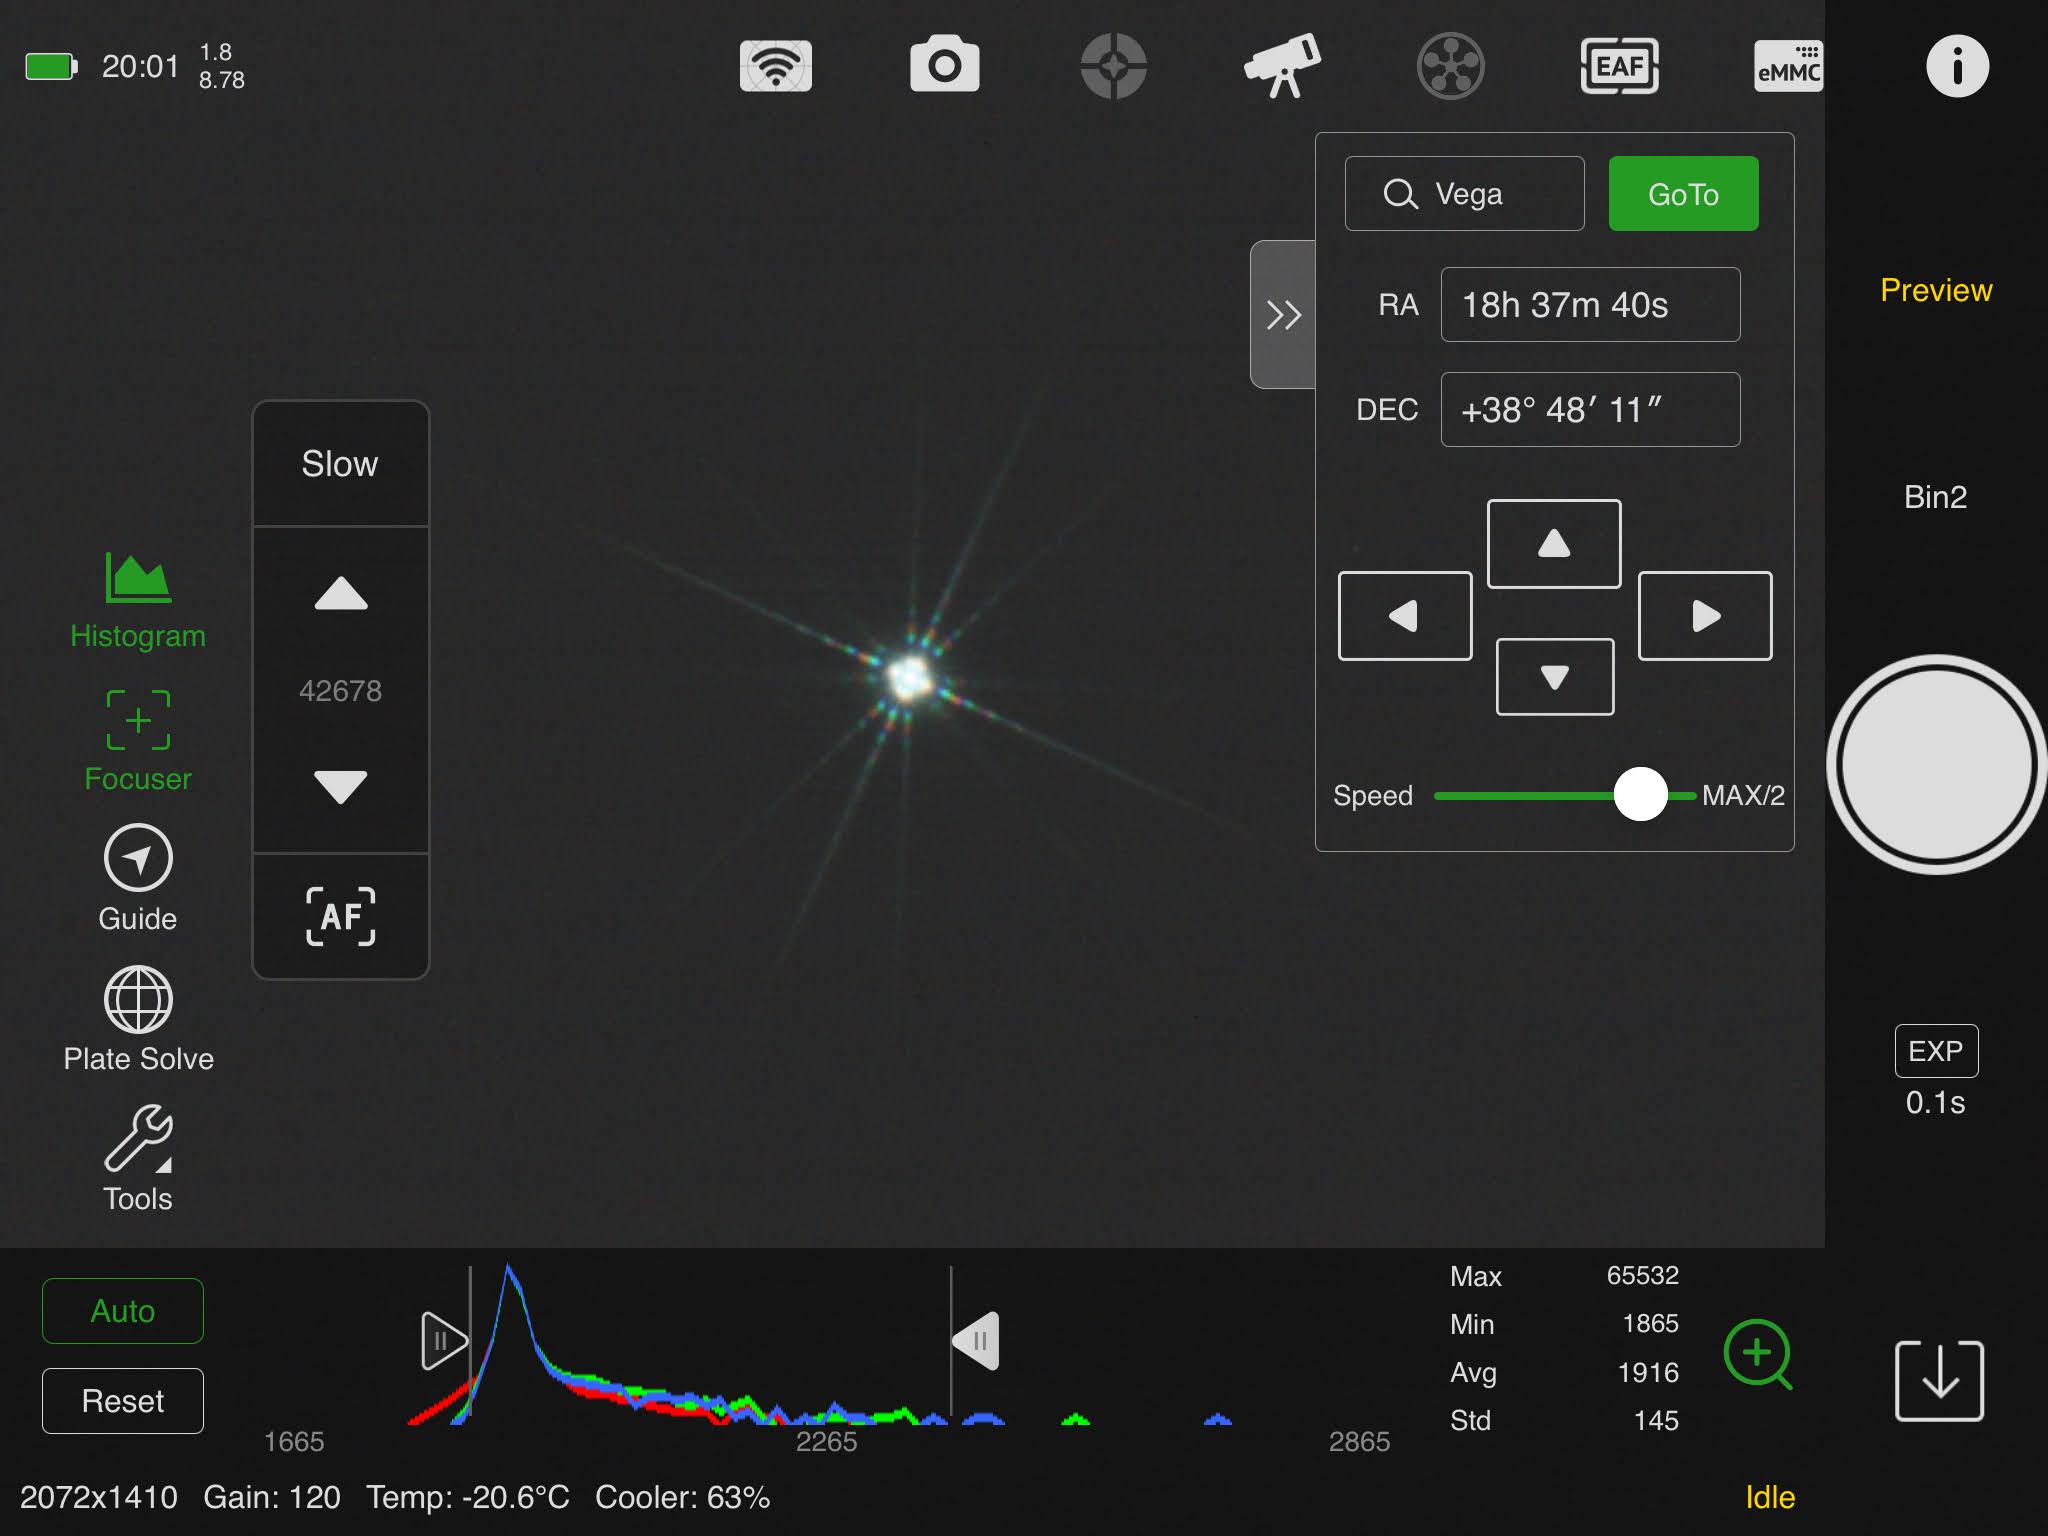The height and width of the screenshot is (1536, 2048).
Task: Open the guide scope crosshair icon
Action: point(1113,66)
